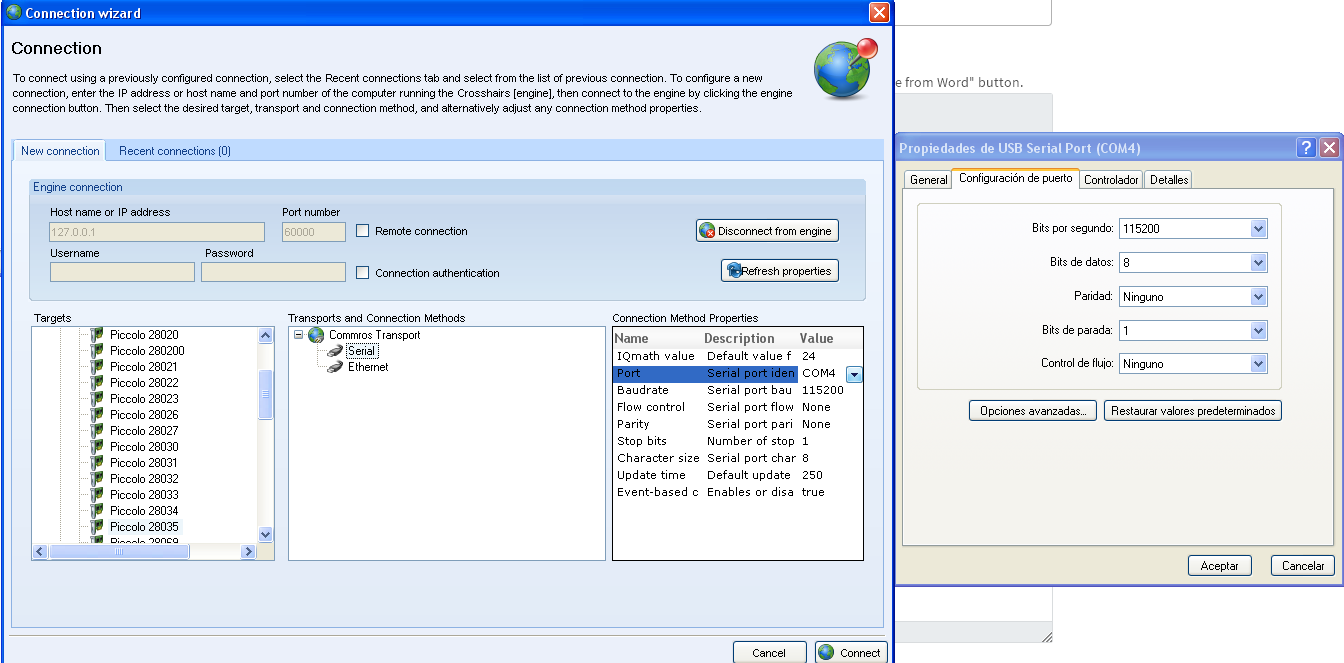Click the chip icon beside Piccolo 280200
Screen dimensions: 1344x663
pyautogui.click(x=97, y=351)
